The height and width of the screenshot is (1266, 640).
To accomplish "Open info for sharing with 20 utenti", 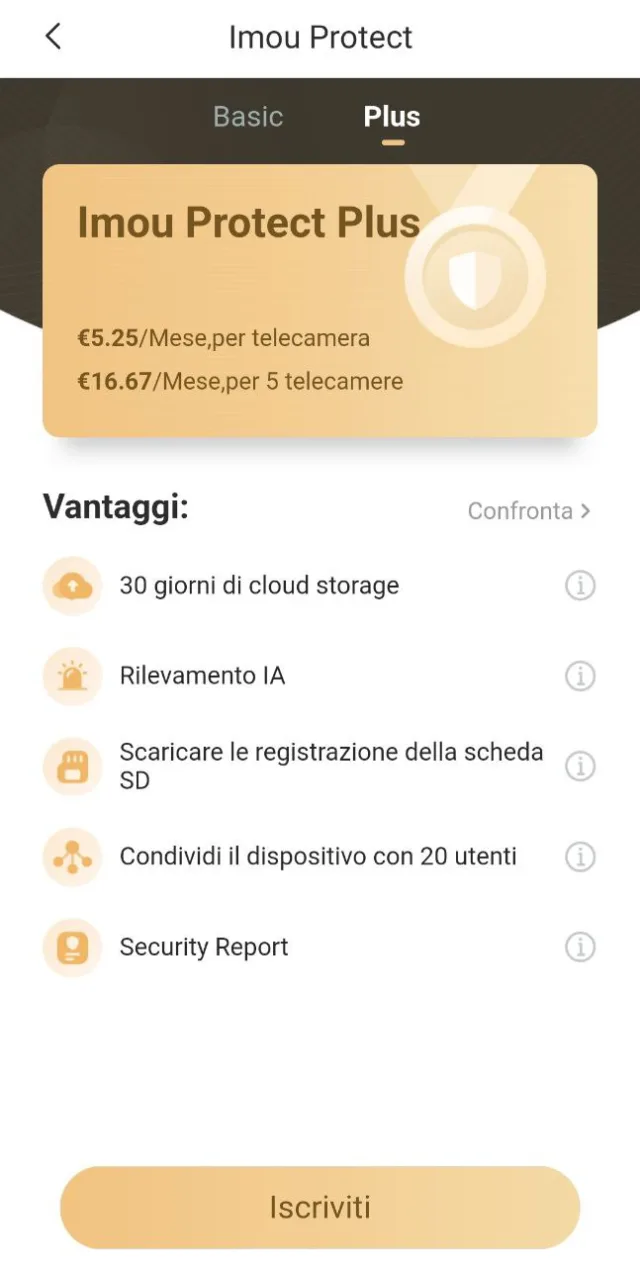I will click(x=580, y=857).
